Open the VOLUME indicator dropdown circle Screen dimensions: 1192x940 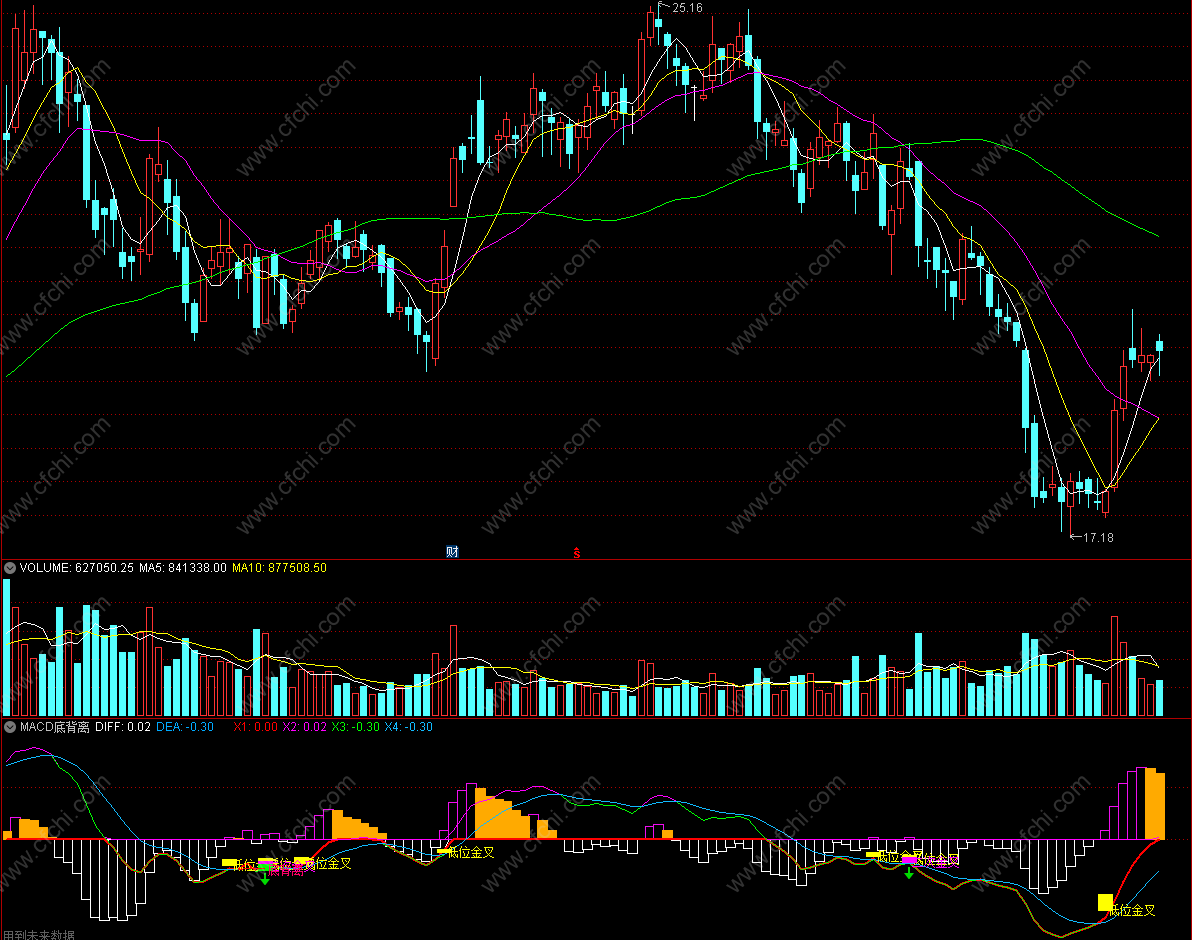click(x=10, y=568)
